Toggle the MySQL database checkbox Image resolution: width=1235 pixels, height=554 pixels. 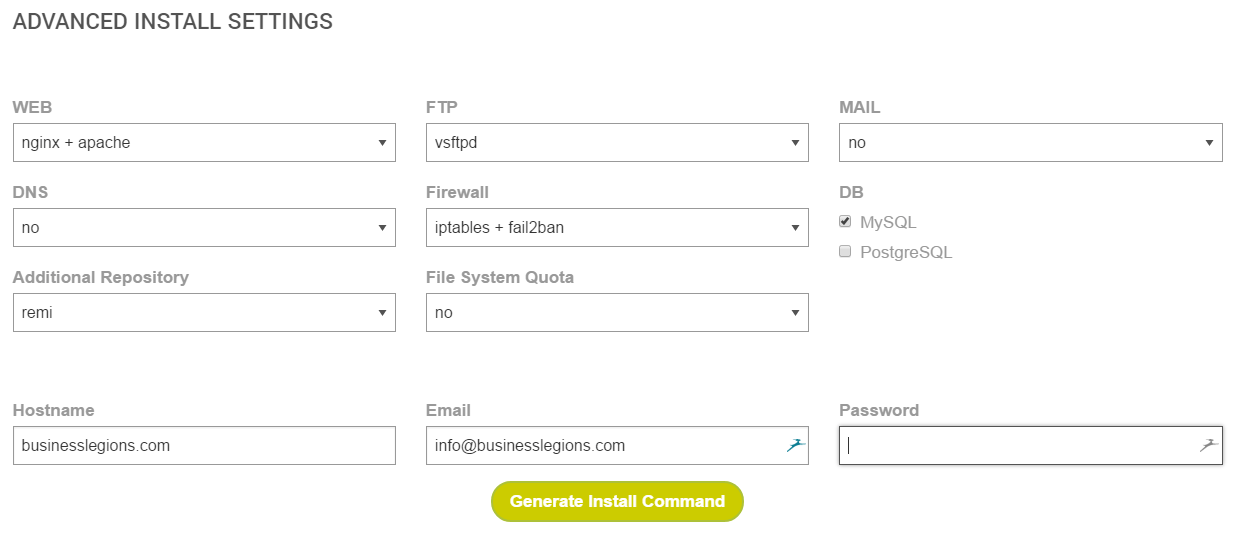click(845, 222)
